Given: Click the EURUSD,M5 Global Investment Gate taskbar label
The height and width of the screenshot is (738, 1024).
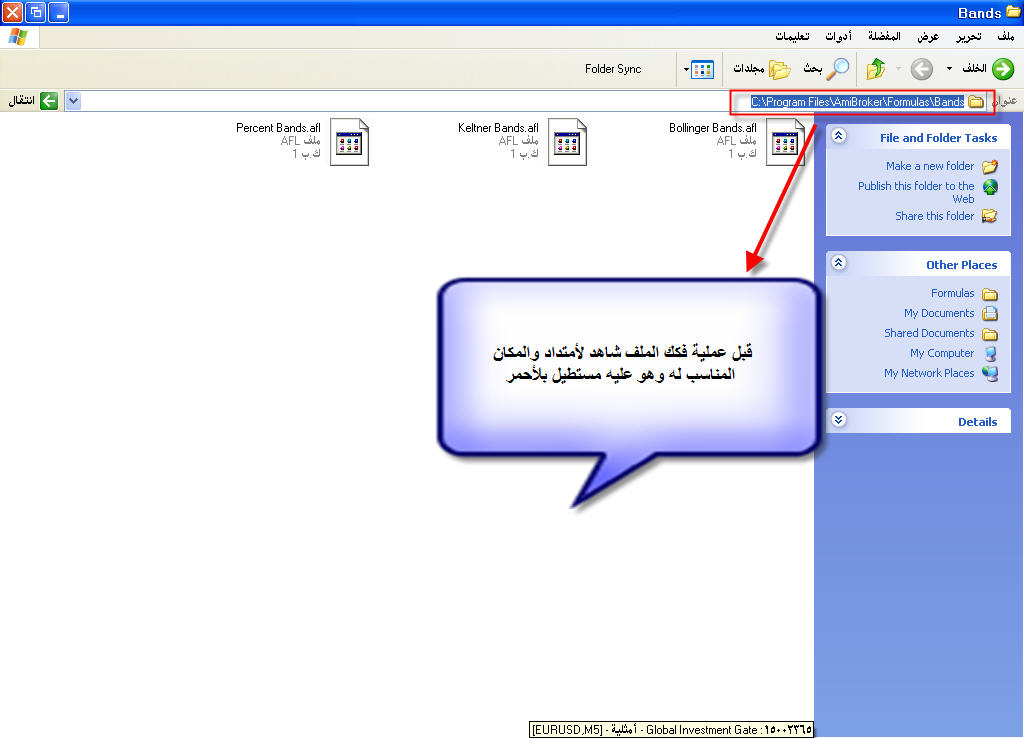Looking at the screenshot, I should click(x=671, y=729).
